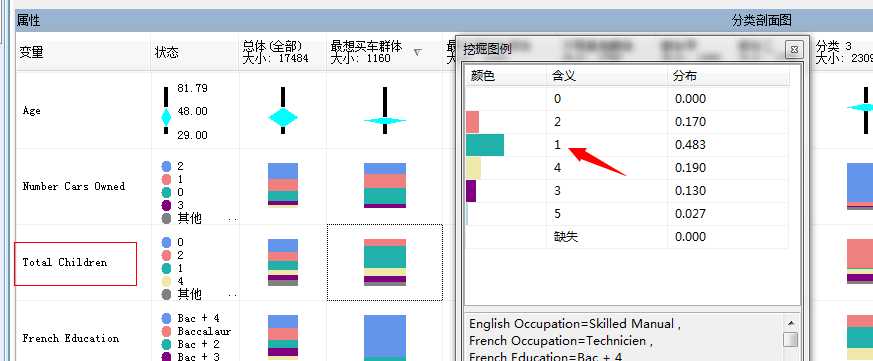Select the 0.190 distribution value

(690, 168)
